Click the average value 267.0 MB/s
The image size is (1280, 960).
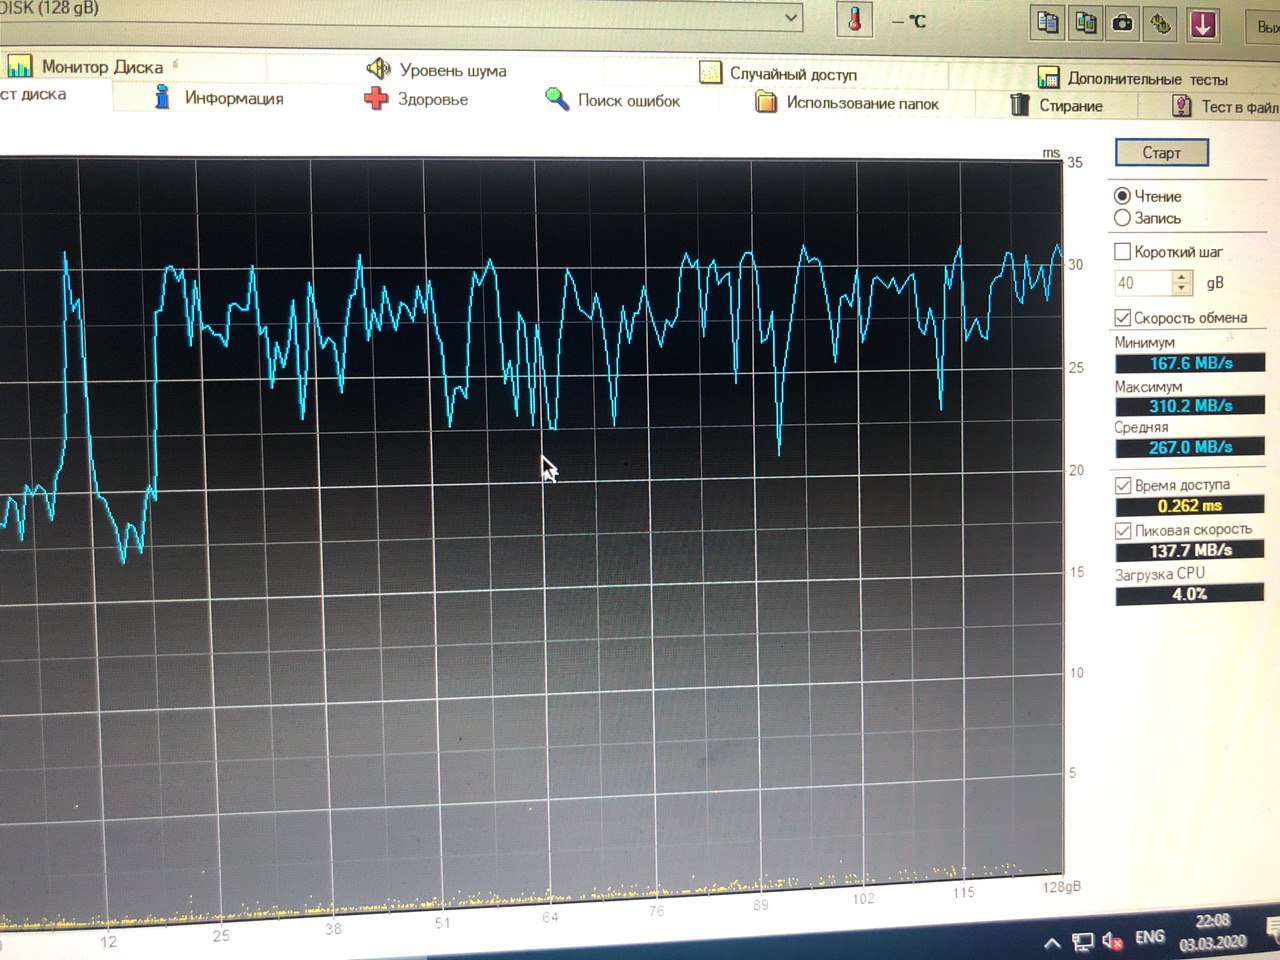coord(1190,447)
